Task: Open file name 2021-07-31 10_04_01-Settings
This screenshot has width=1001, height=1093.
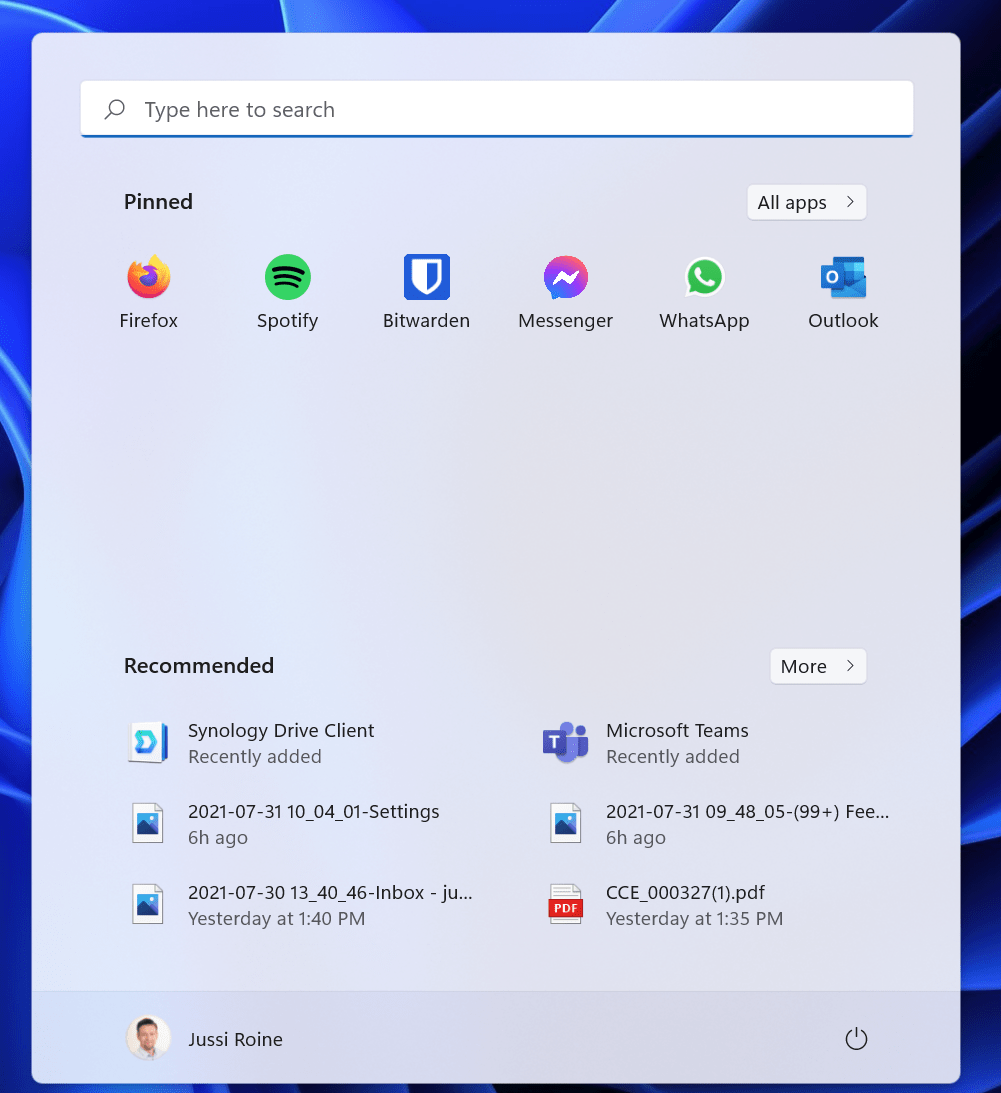Action: click(314, 811)
